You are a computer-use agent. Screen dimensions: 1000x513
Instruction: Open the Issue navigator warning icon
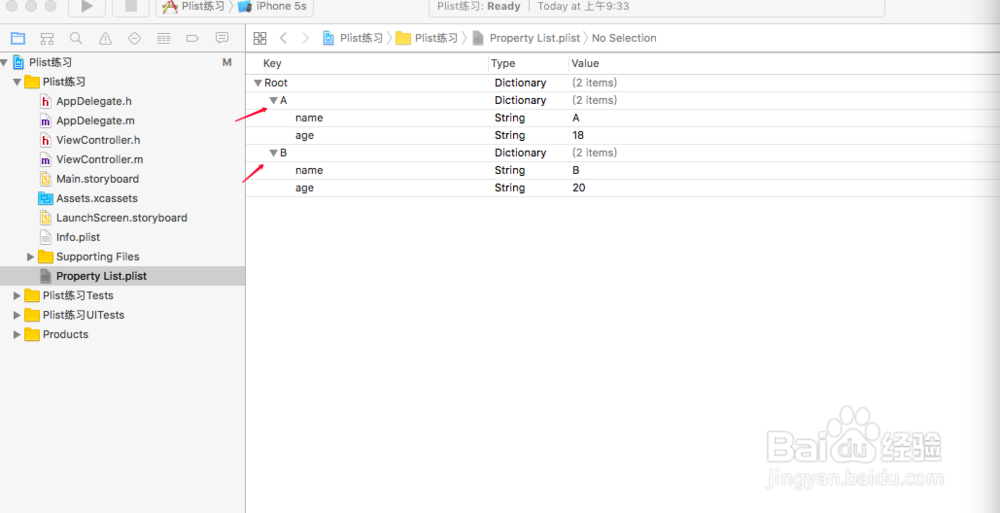[105, 38]
